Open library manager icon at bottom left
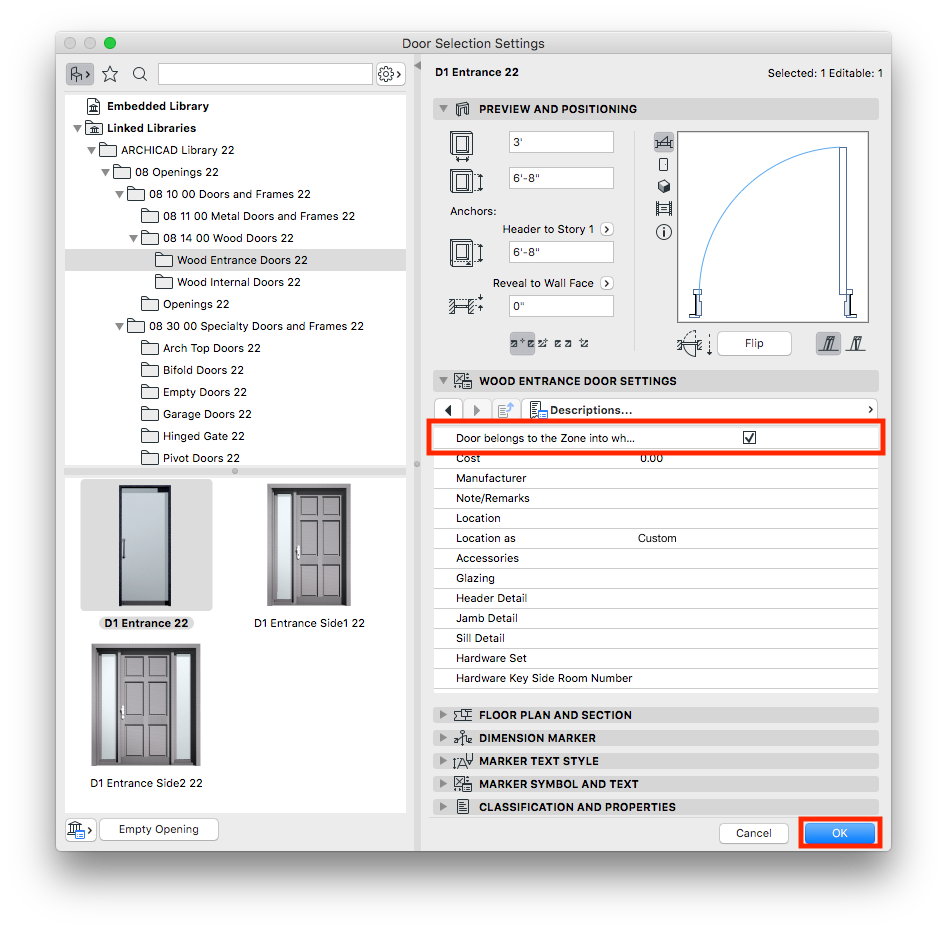947x931 pixels. coord(80,830)
